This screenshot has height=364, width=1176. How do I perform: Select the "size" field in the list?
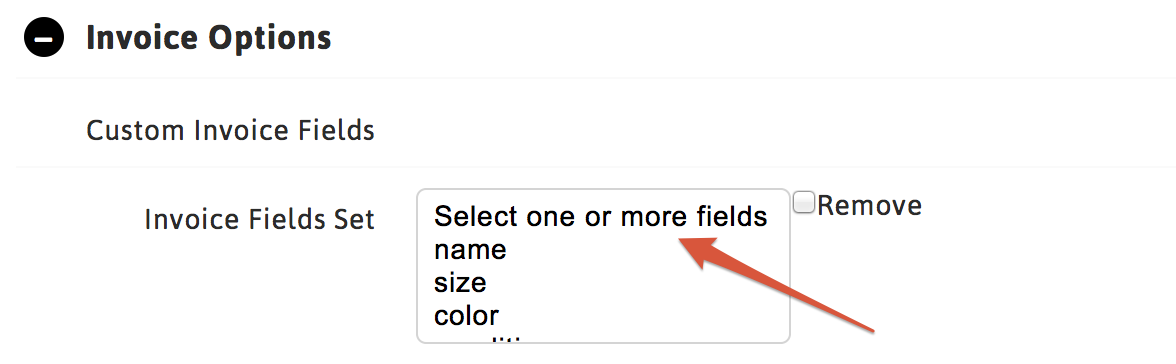460,282
